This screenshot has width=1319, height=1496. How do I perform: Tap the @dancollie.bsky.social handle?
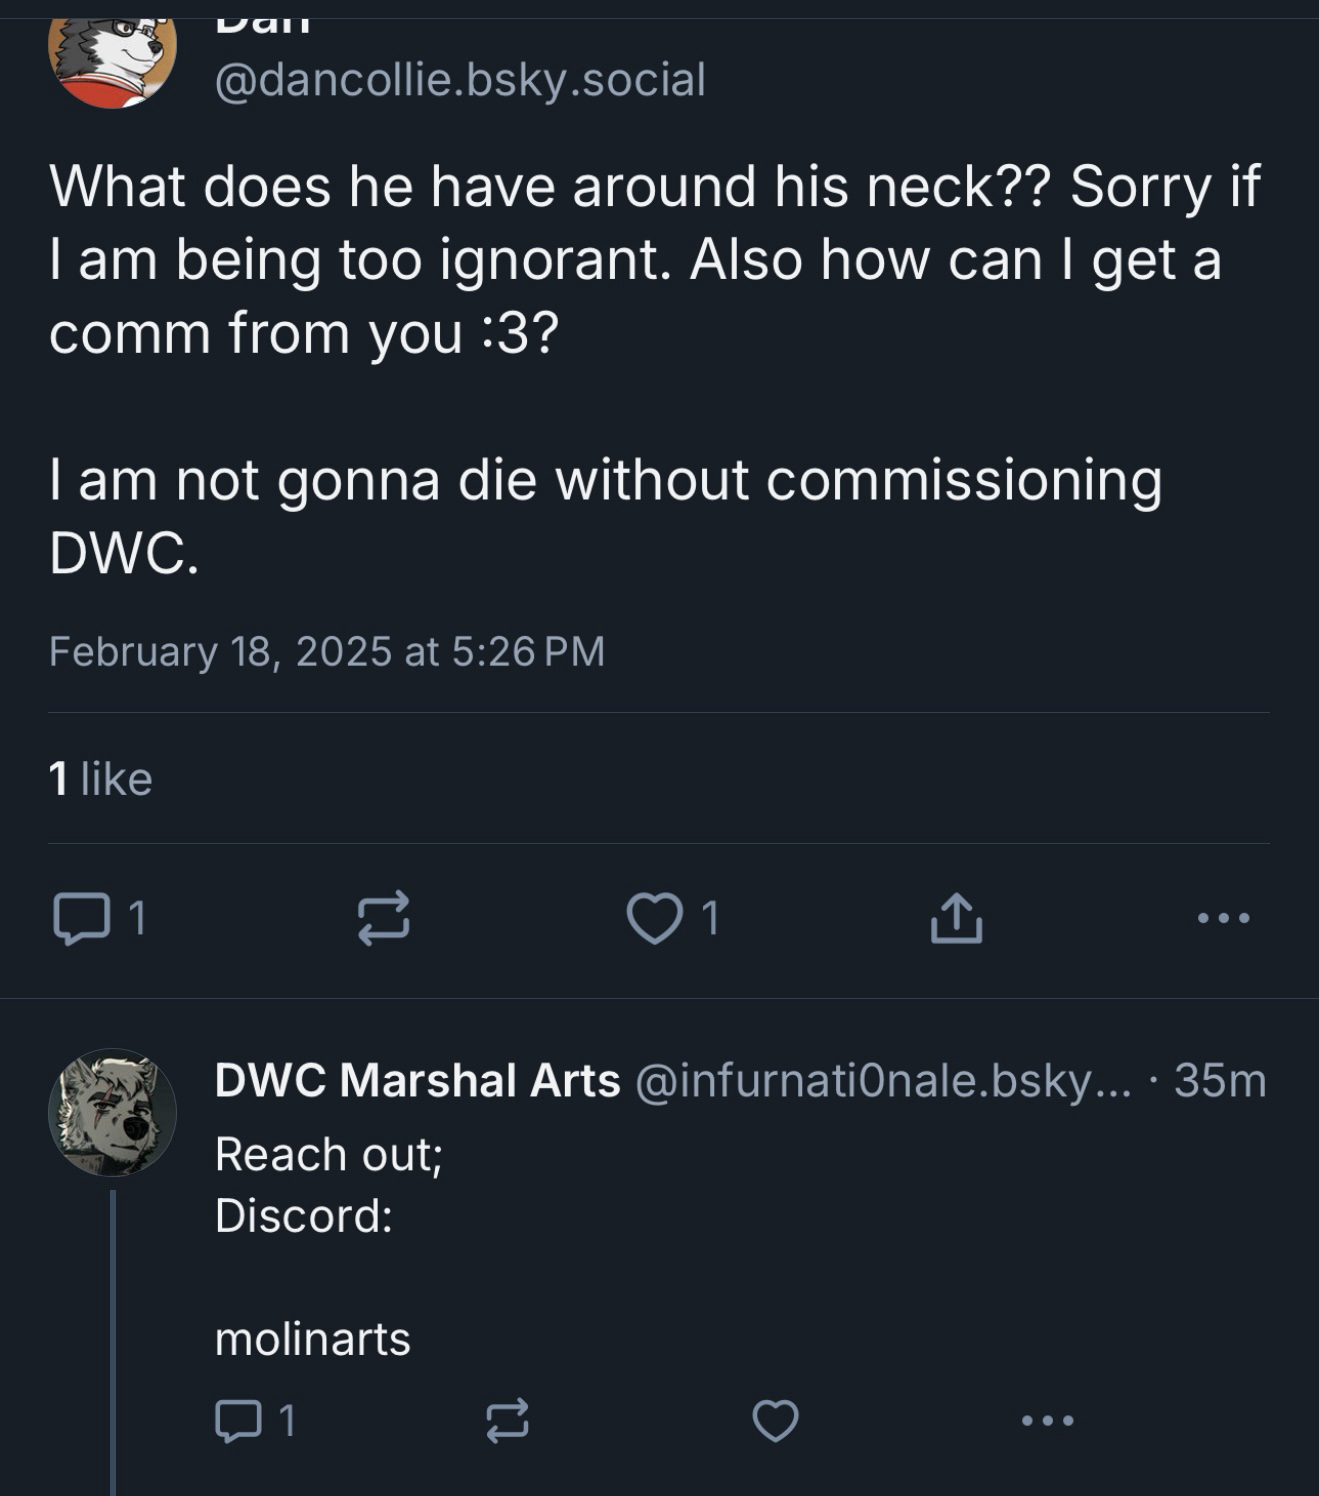click(x=460, y=80)
